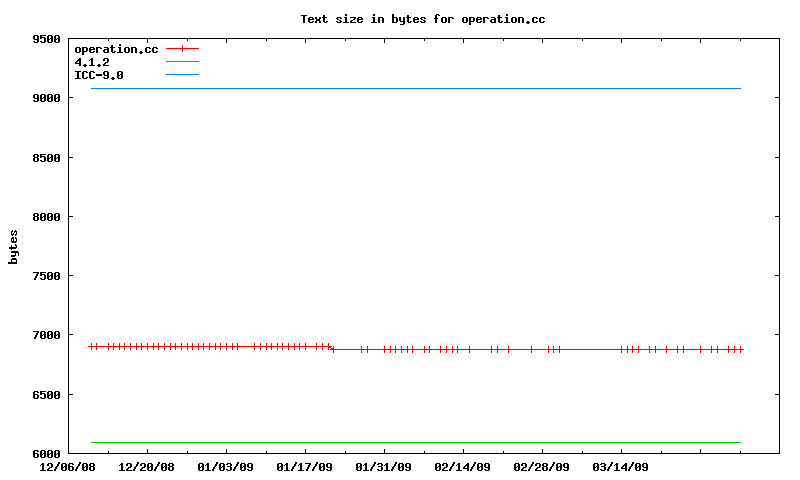Click the 7500 y-axis tick label
Viewport: 800px width, 480px height.
[47, 276]
